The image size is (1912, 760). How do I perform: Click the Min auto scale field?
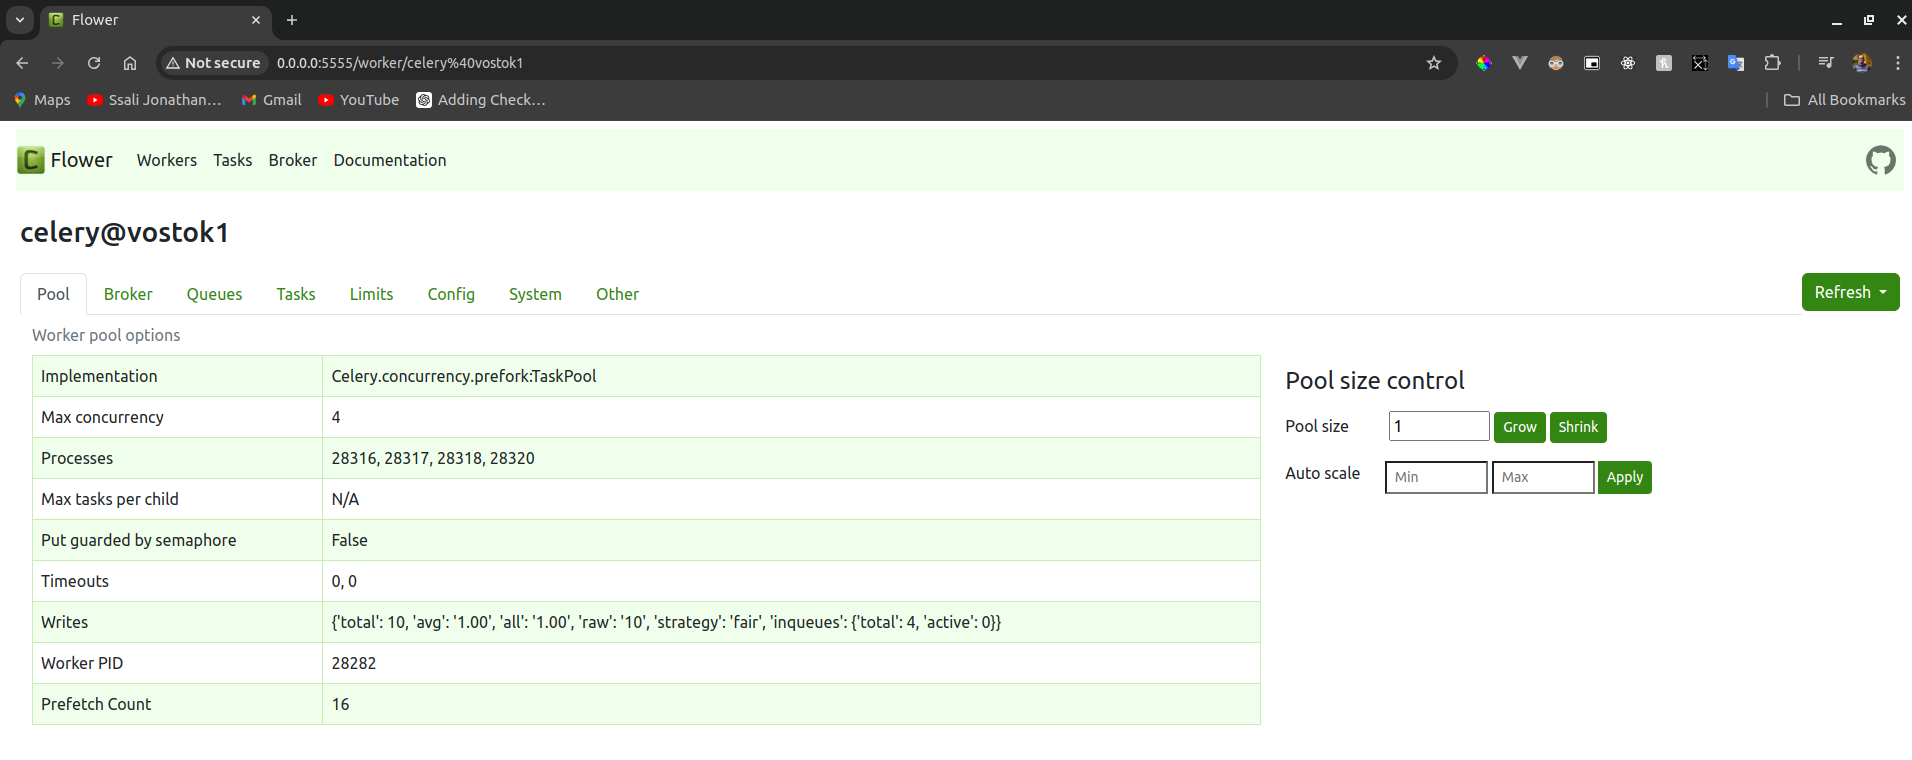(x=1435, y=477)
